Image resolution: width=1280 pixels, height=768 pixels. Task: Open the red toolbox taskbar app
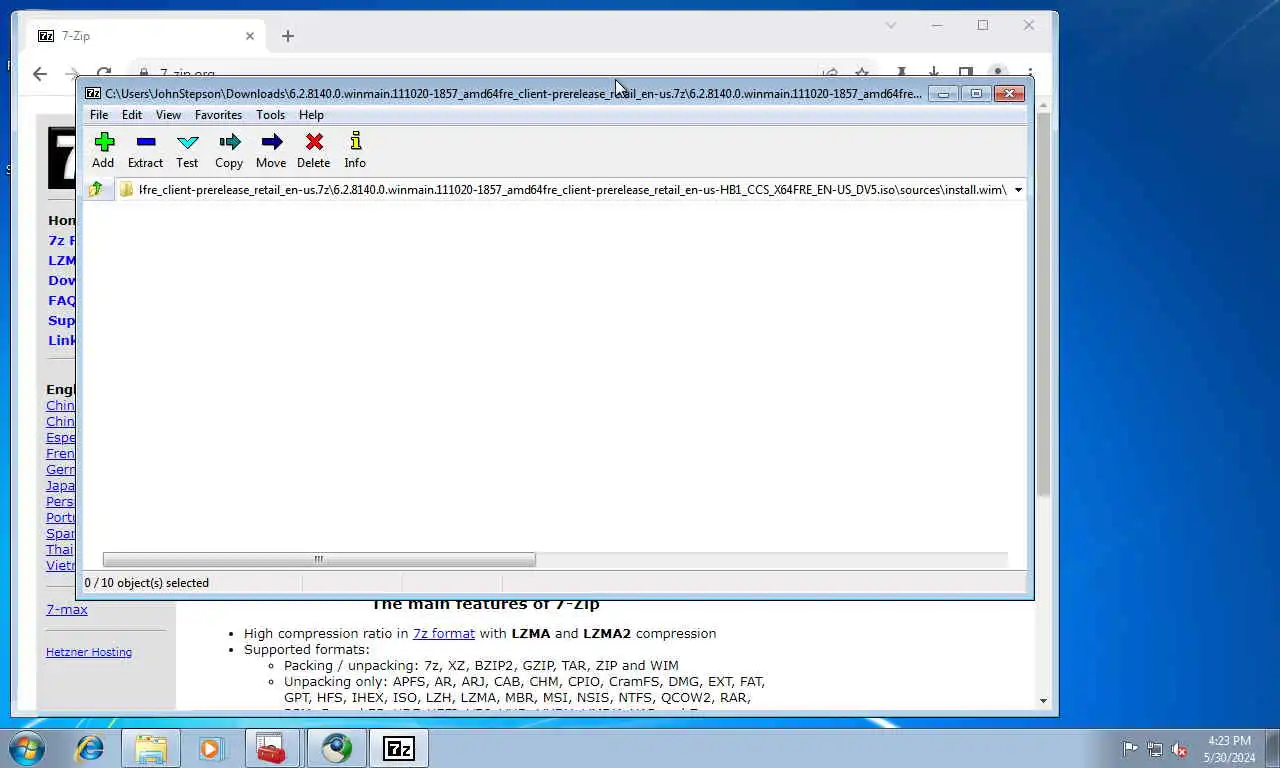pyautogui.click(x=272, y=748)
